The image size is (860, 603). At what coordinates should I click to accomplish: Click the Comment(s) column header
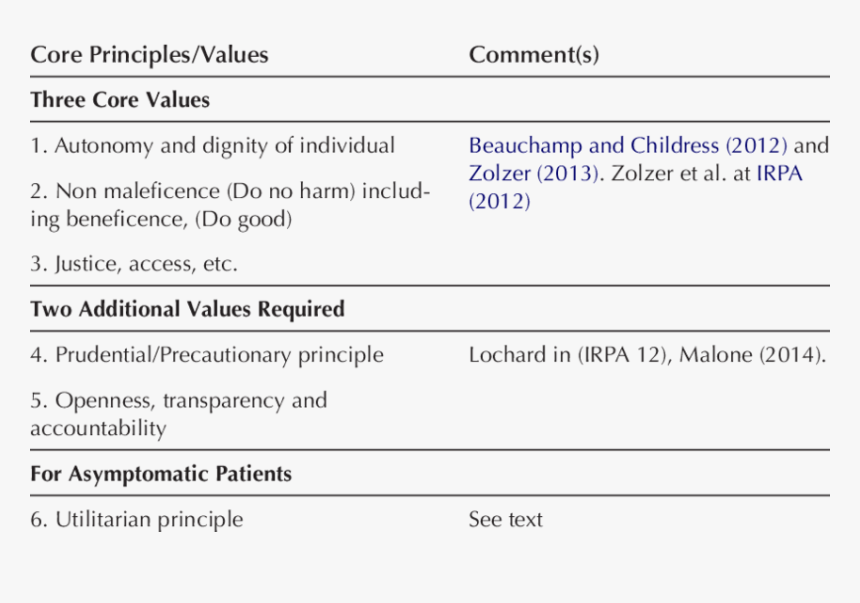tap(534, 55)
